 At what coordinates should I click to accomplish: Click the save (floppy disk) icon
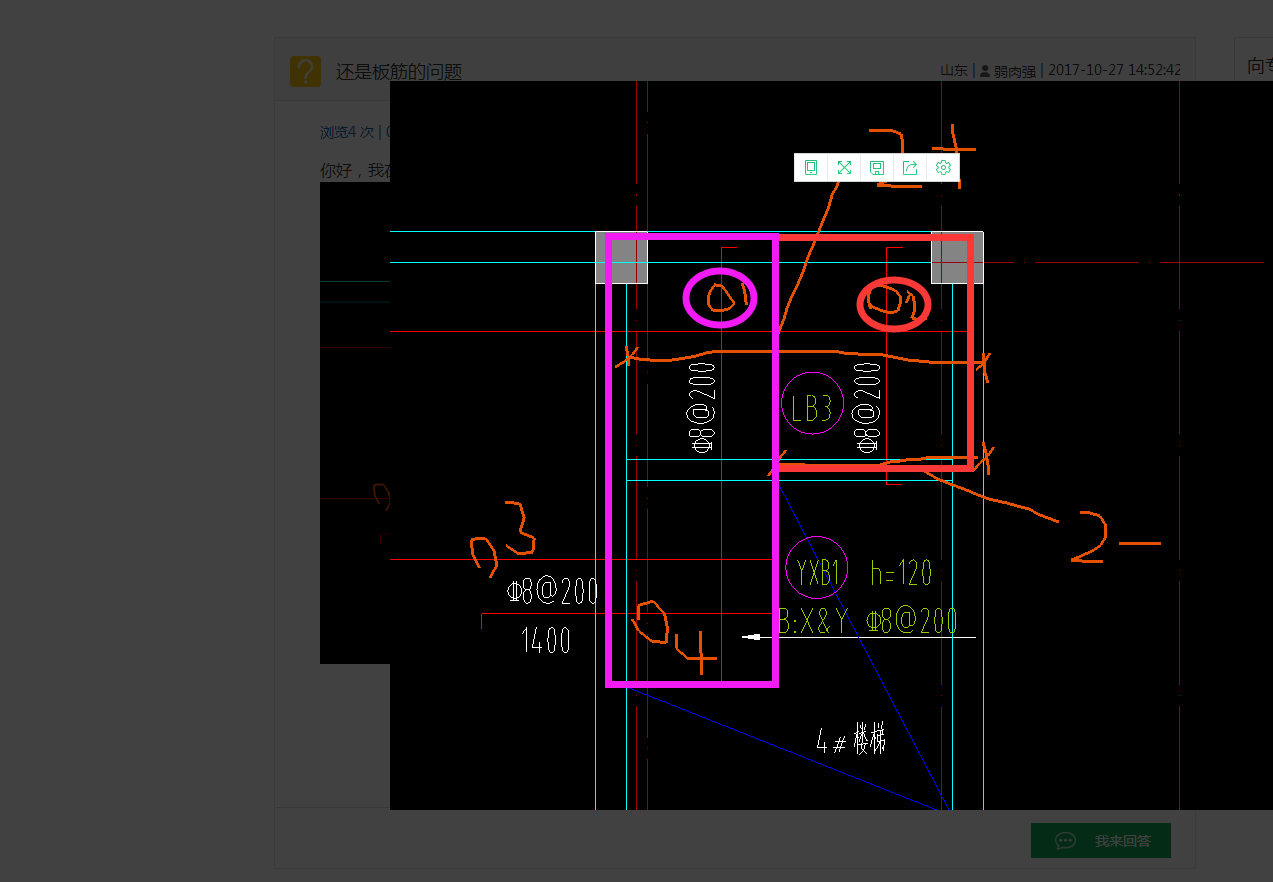click(x=877, y=168)
